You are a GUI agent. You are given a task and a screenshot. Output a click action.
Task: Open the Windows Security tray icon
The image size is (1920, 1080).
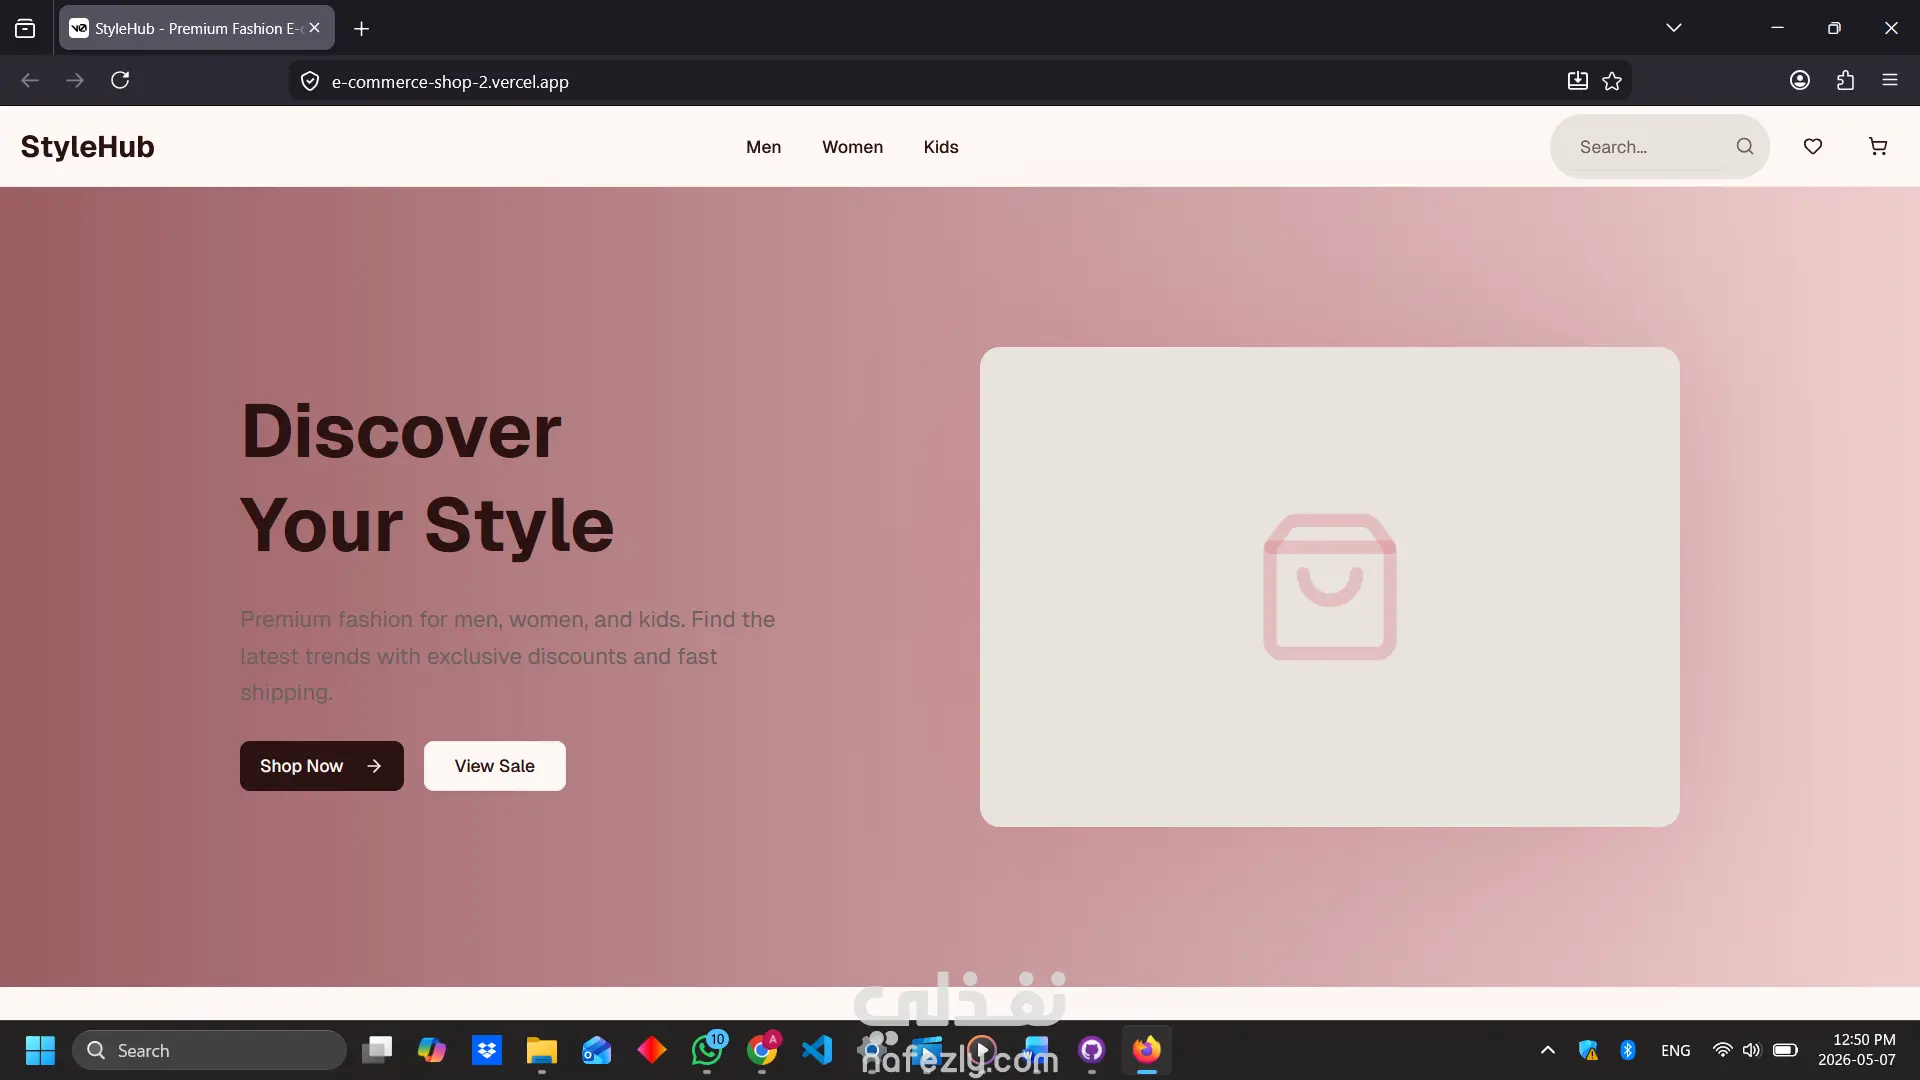pos(1588,1050)
